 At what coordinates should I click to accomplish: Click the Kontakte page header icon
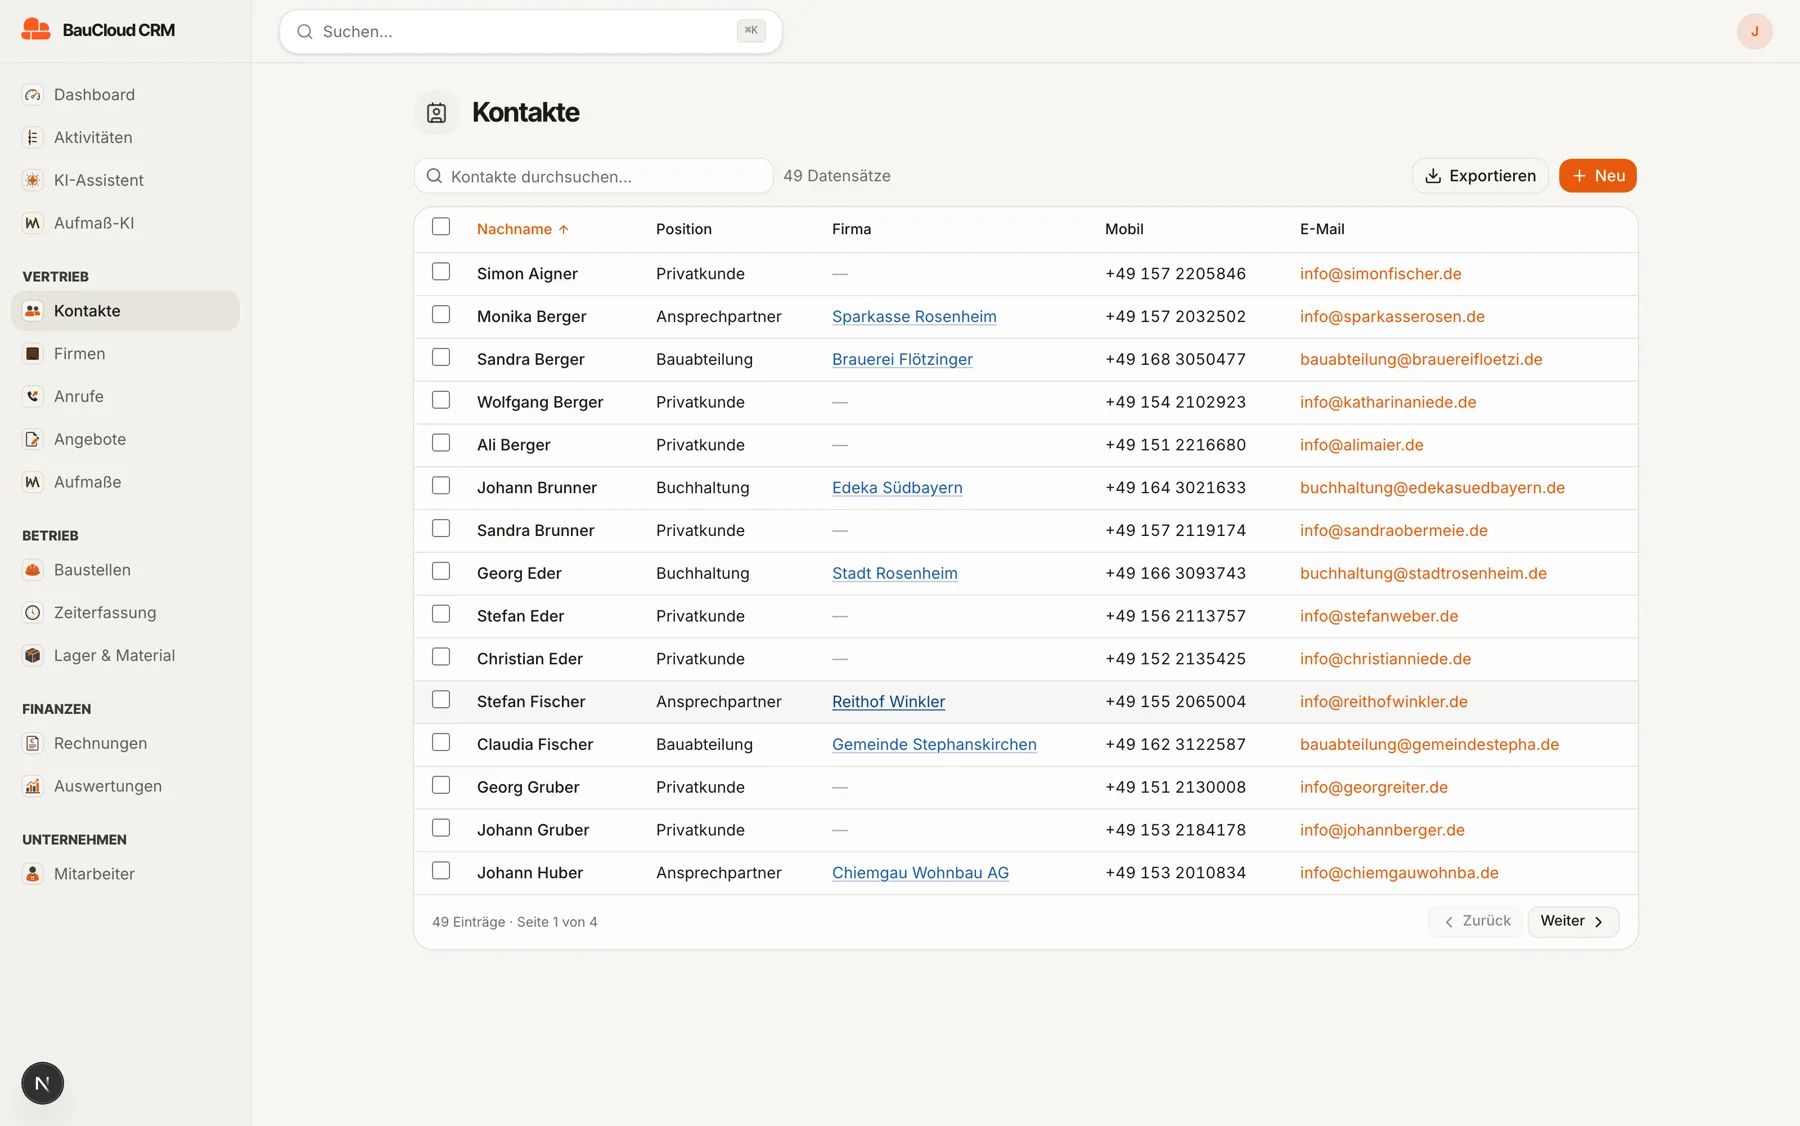pos(437,113)
